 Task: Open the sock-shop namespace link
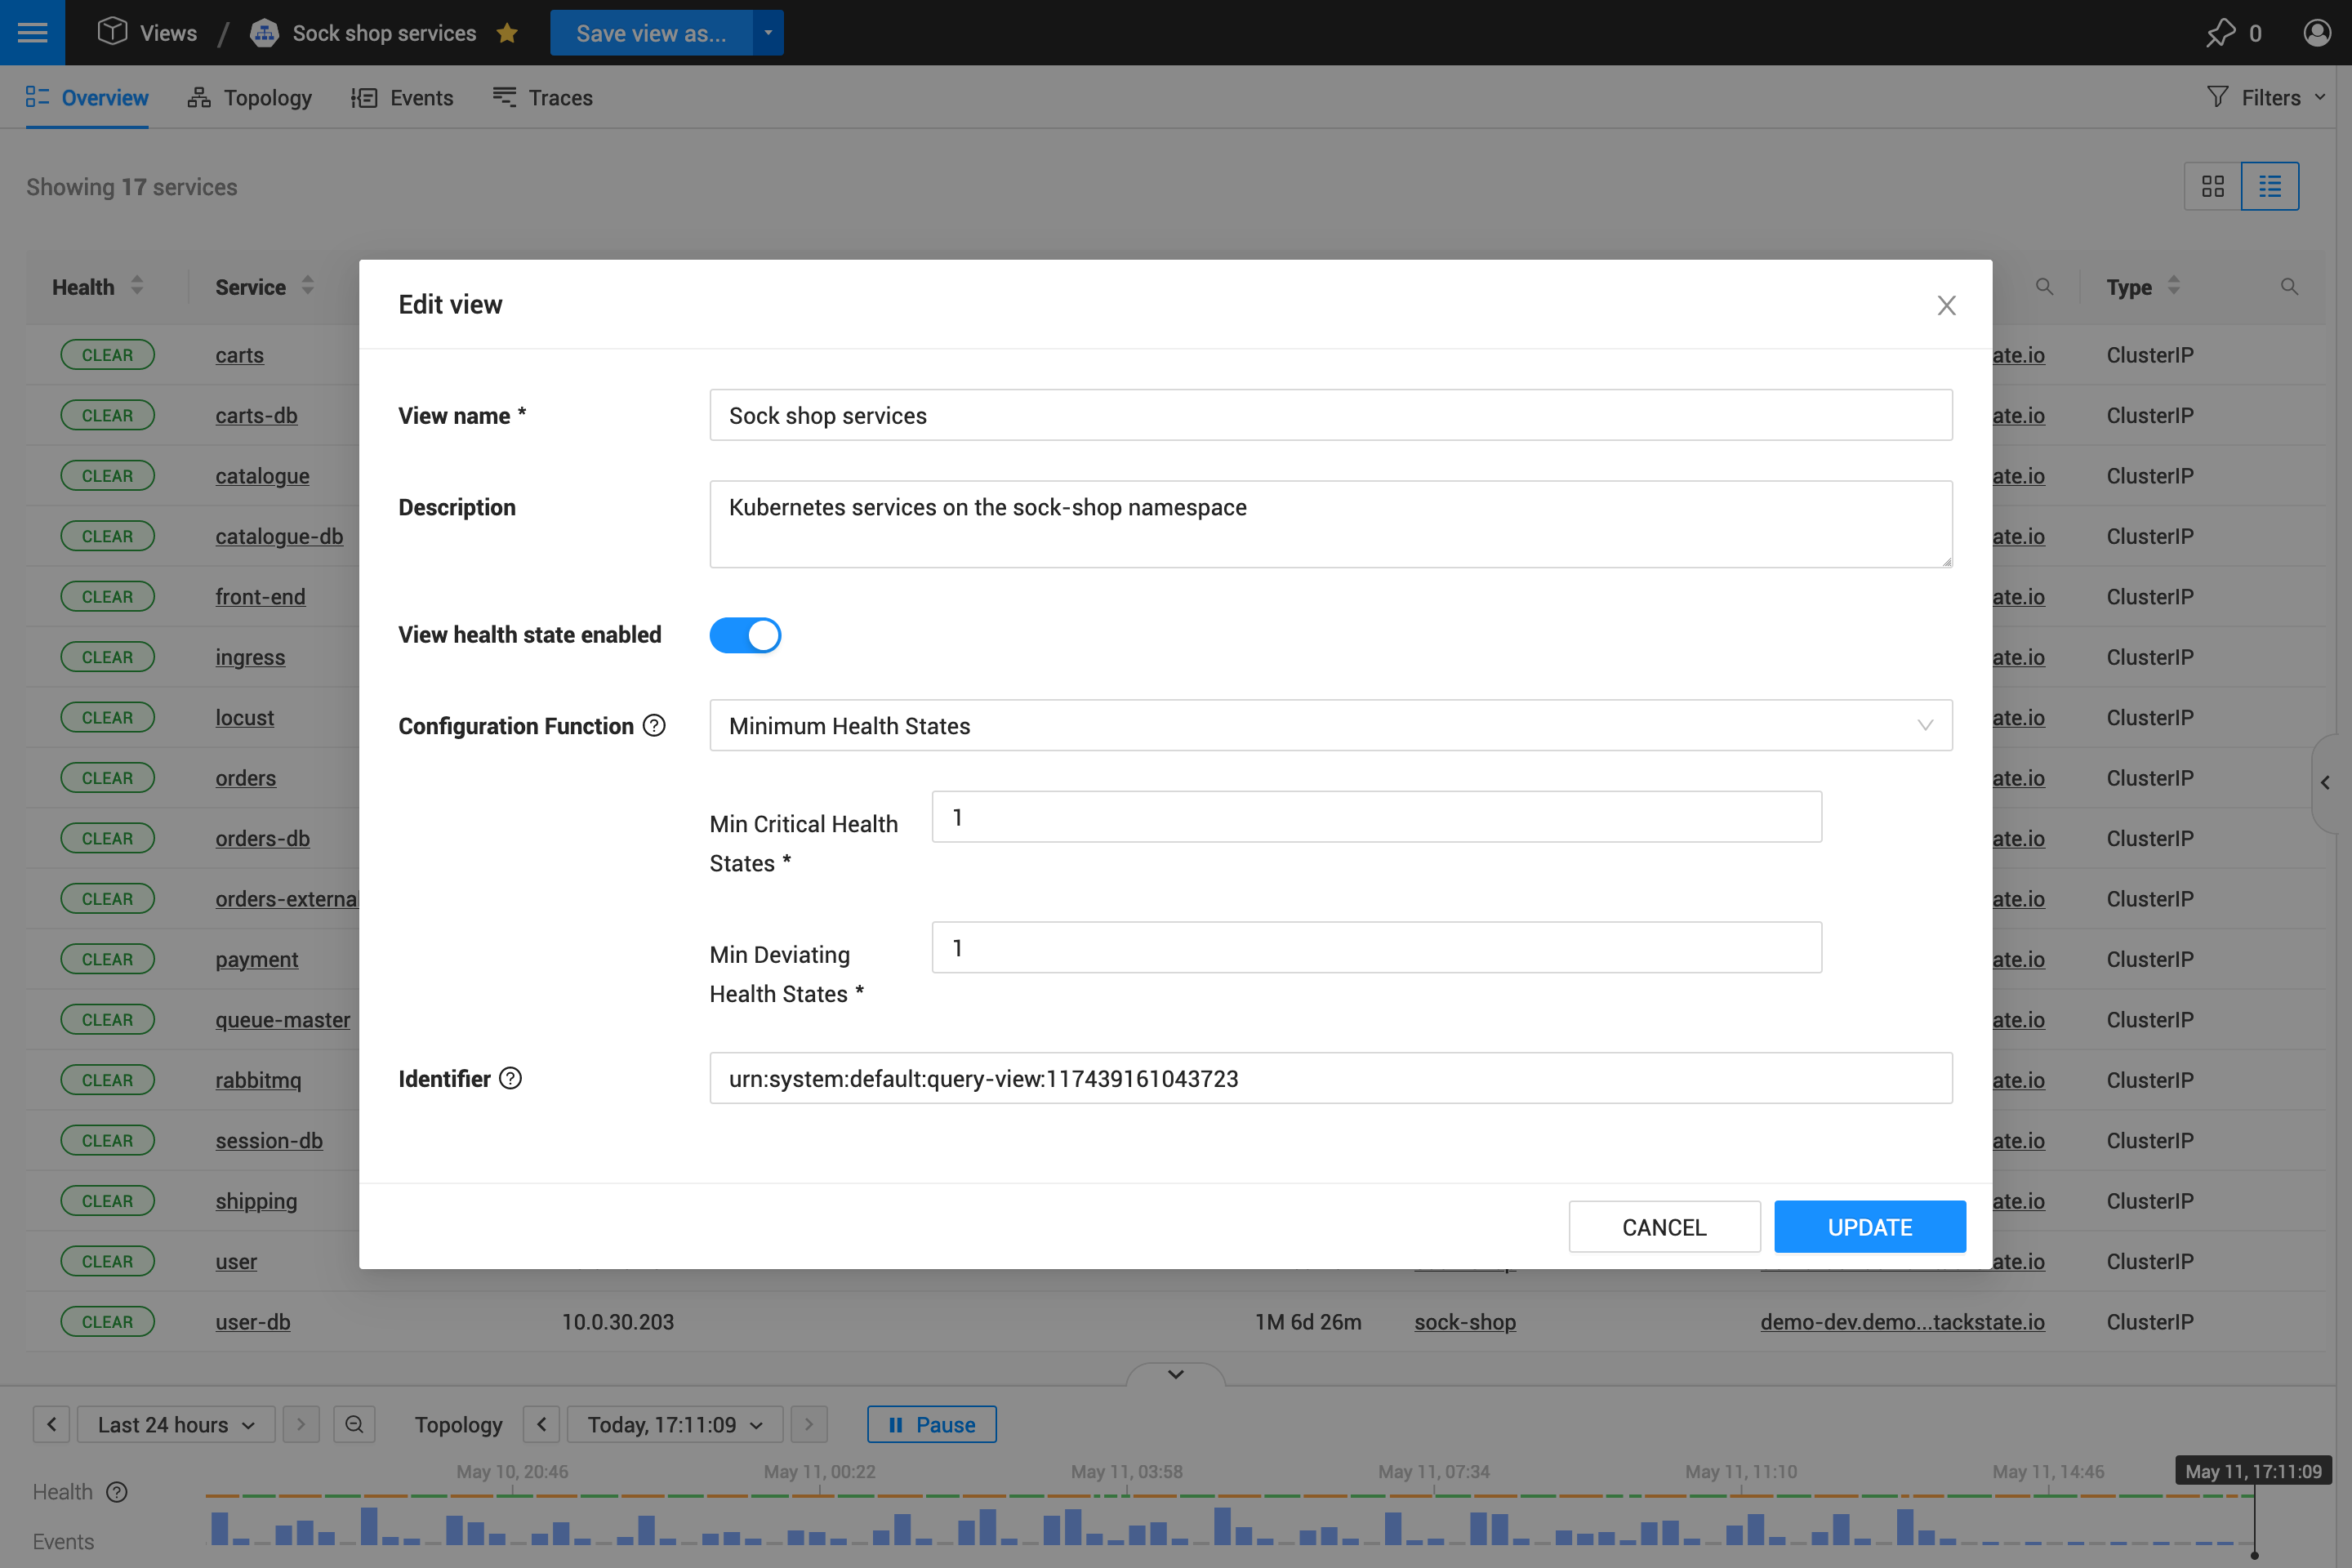(1465, 1321)
